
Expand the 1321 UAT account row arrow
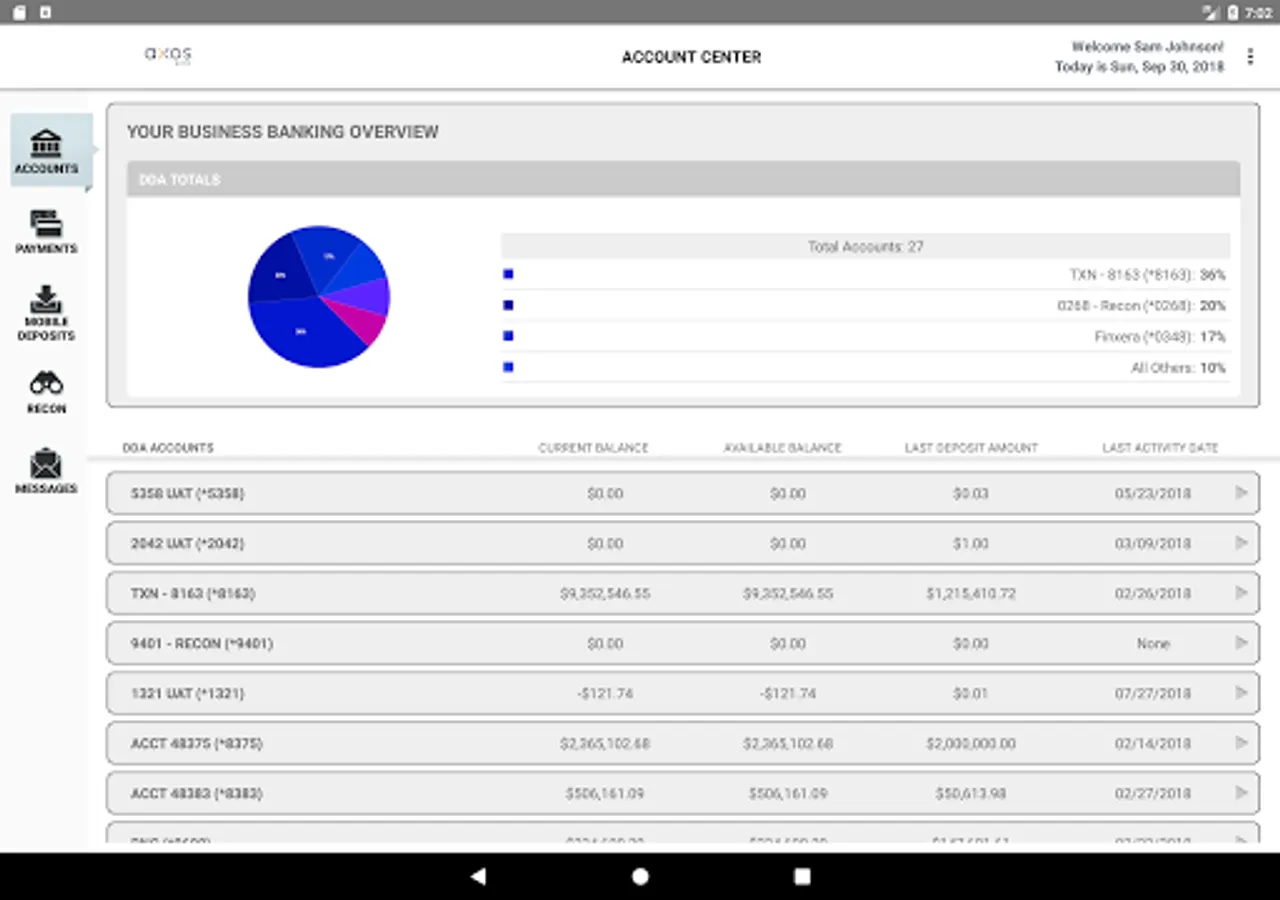(1241, 693)
